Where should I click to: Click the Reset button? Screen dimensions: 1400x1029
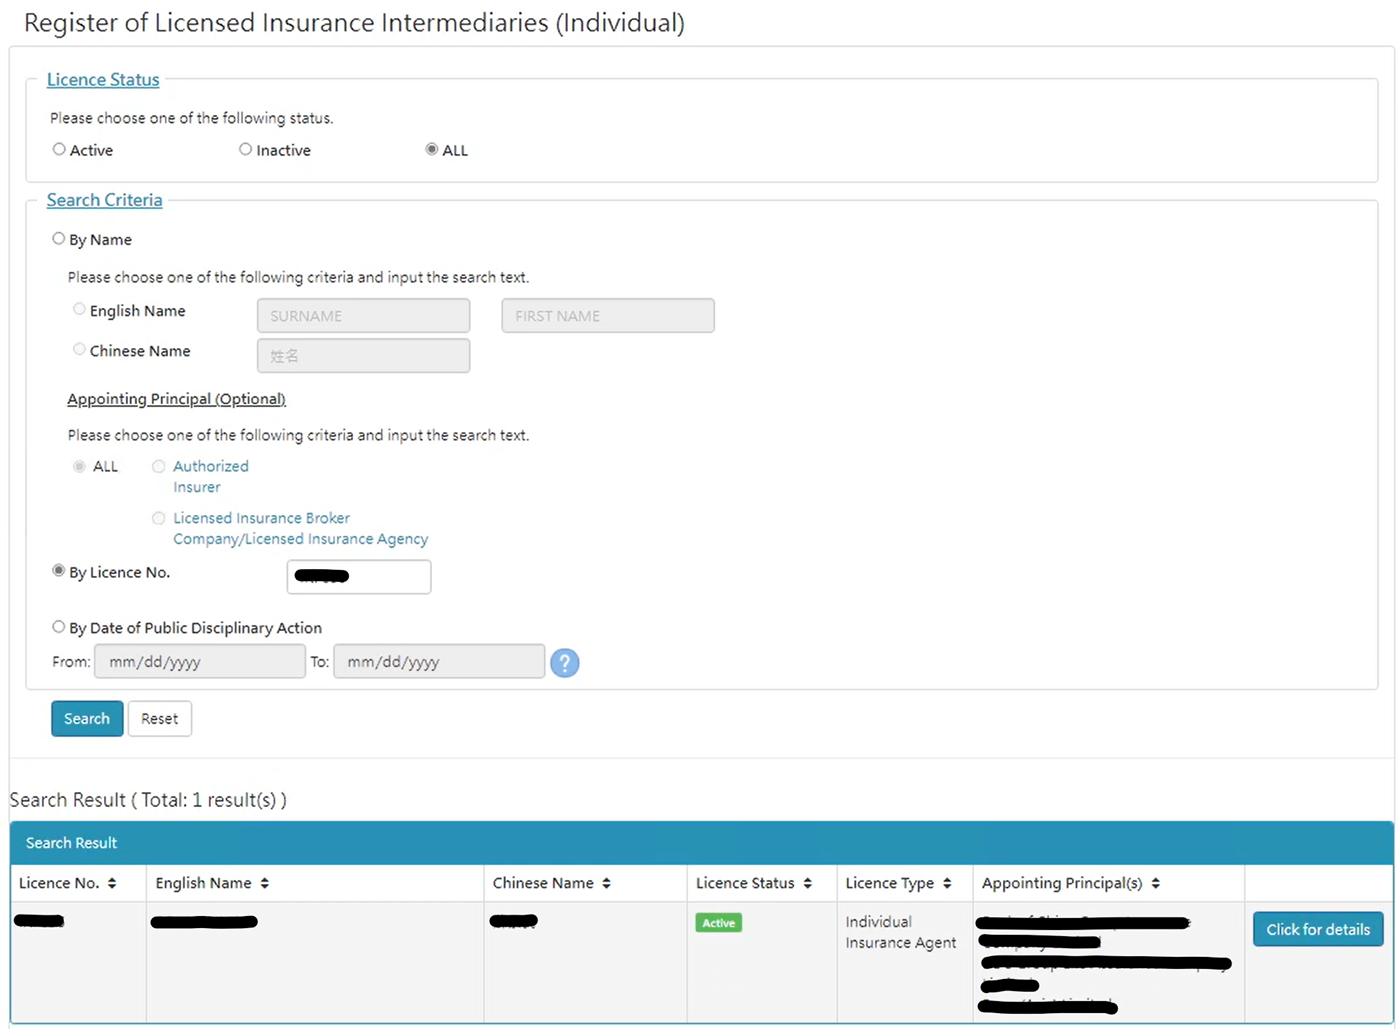160,719
